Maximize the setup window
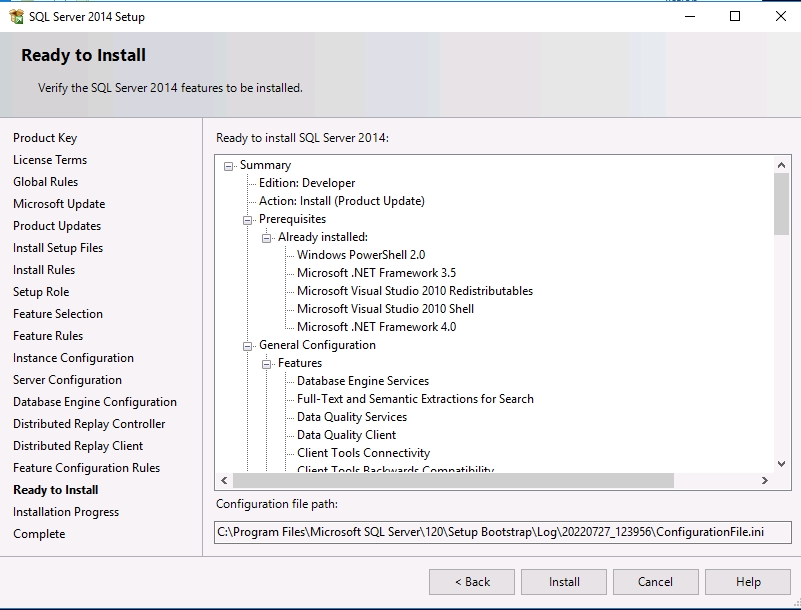This screenshot has width=801, height=610. click(735, 16)
